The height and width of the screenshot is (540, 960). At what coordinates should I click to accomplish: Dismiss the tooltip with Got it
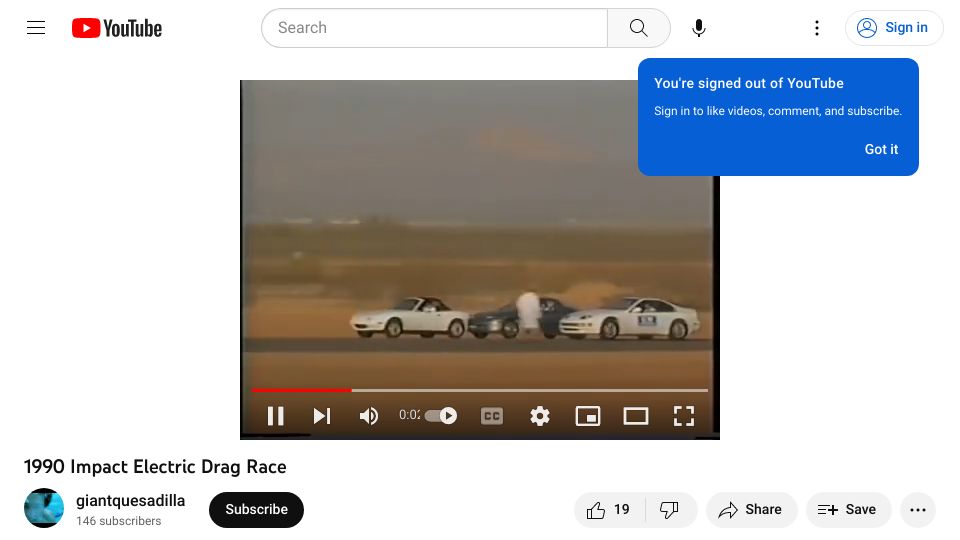(881, 149)
